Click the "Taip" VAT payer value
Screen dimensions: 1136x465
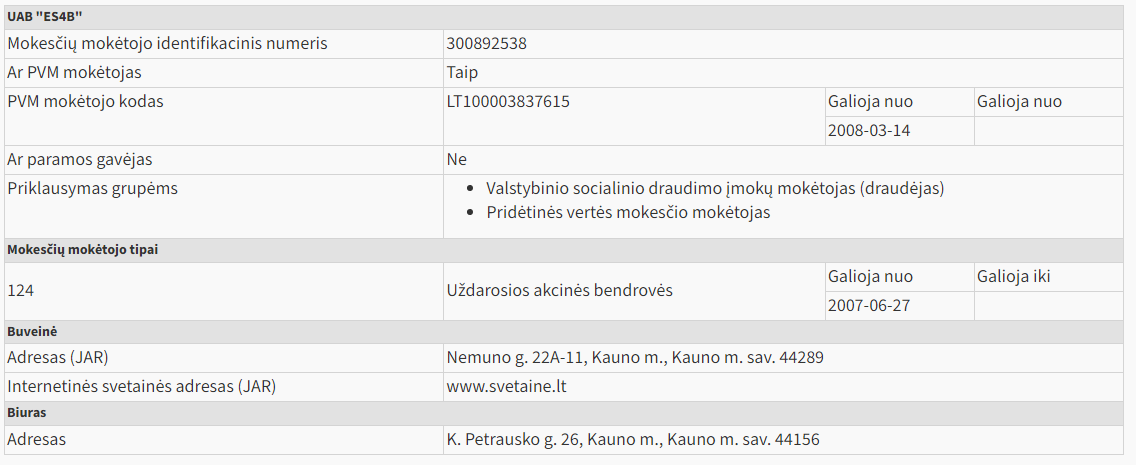(463, 73)
